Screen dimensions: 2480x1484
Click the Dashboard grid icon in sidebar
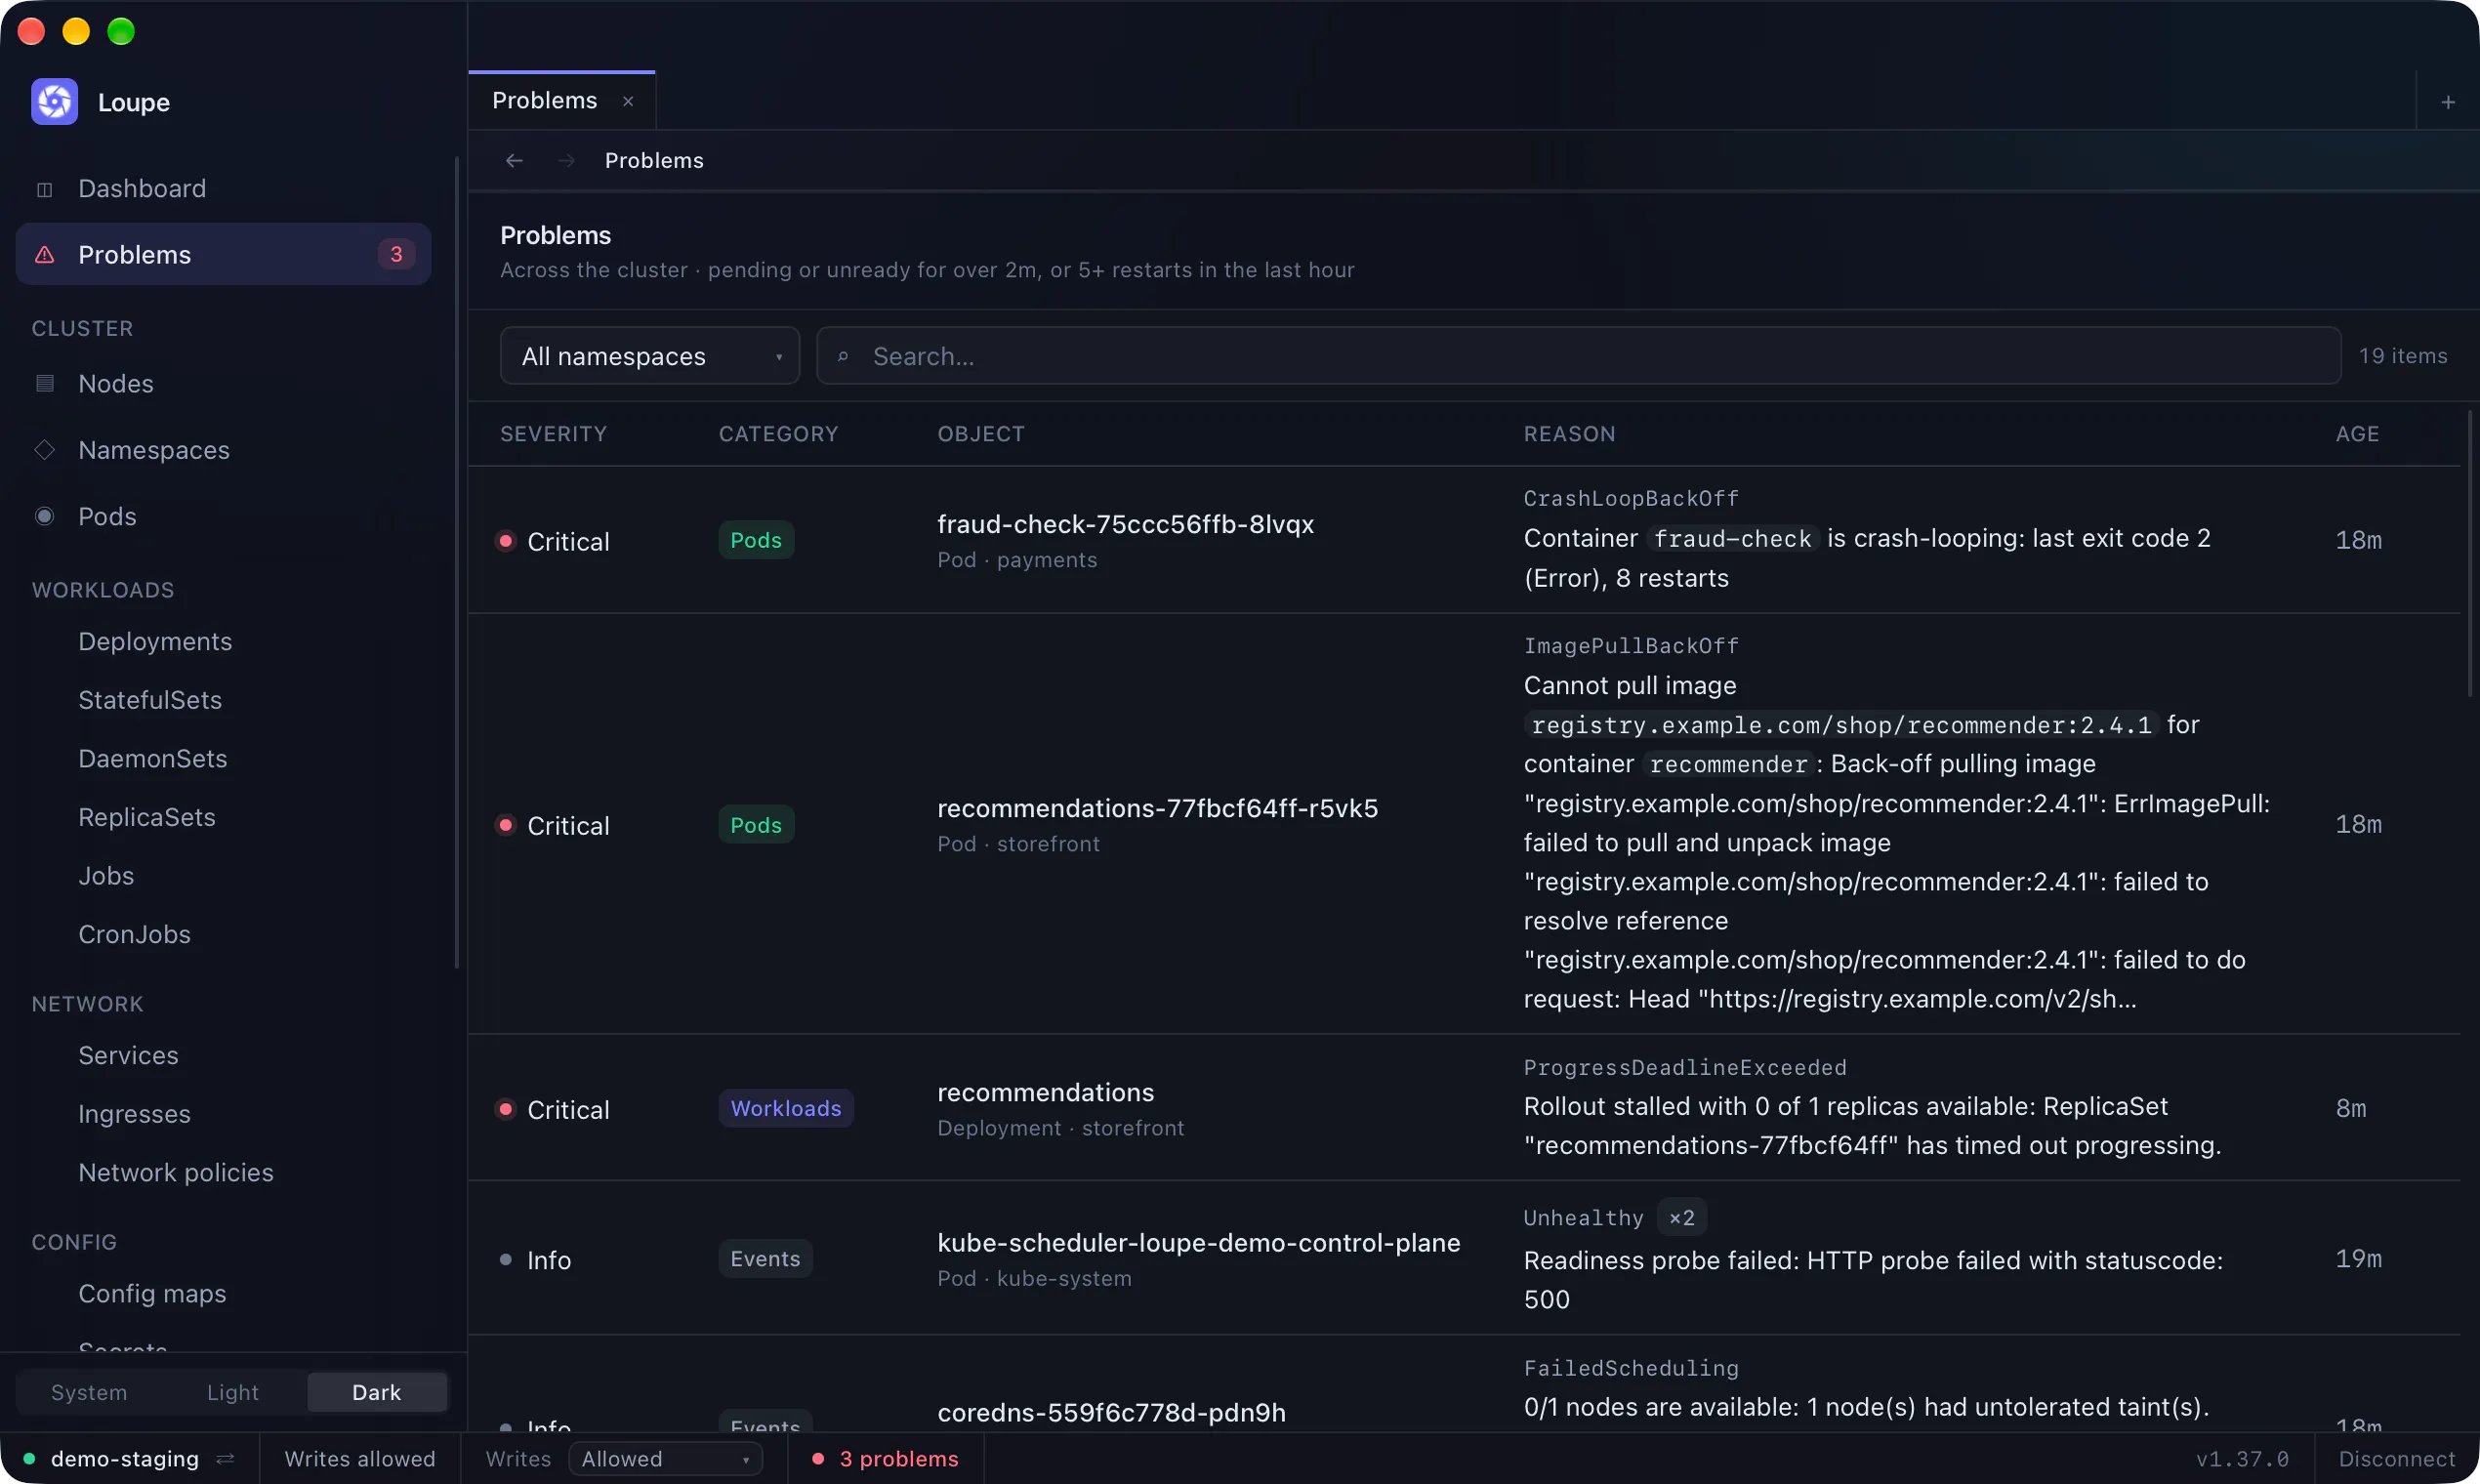45,189
